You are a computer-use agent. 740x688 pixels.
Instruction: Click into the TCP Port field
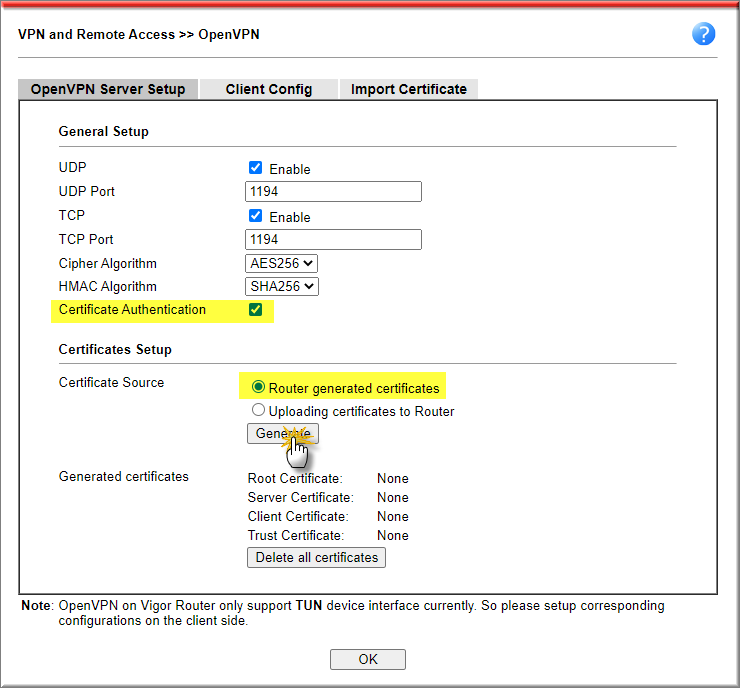tap(333, 240)
